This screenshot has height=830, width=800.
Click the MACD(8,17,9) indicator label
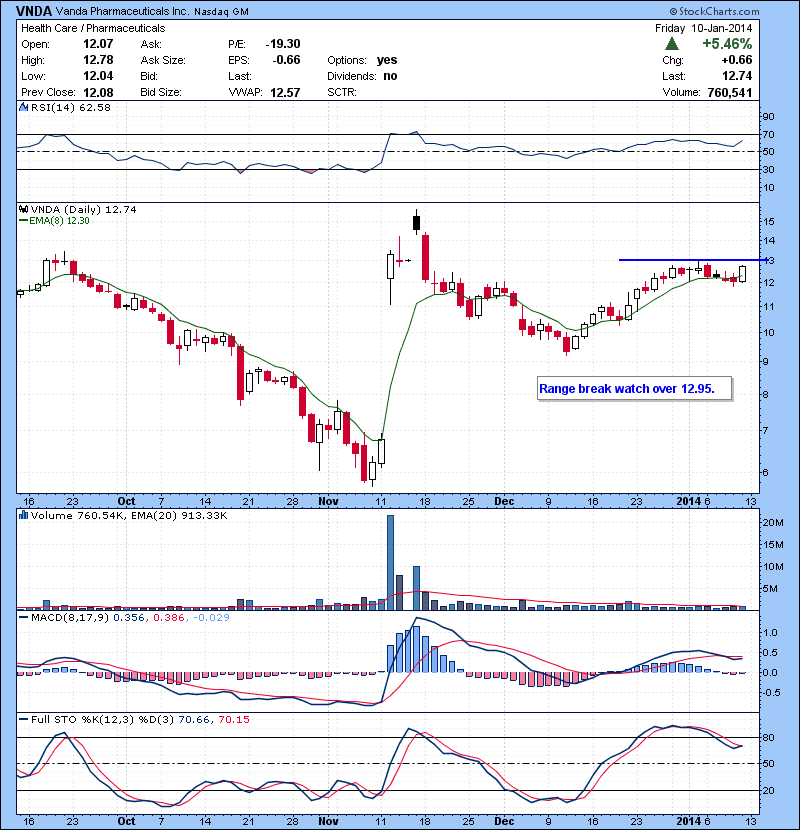click(x=70, y=618)
